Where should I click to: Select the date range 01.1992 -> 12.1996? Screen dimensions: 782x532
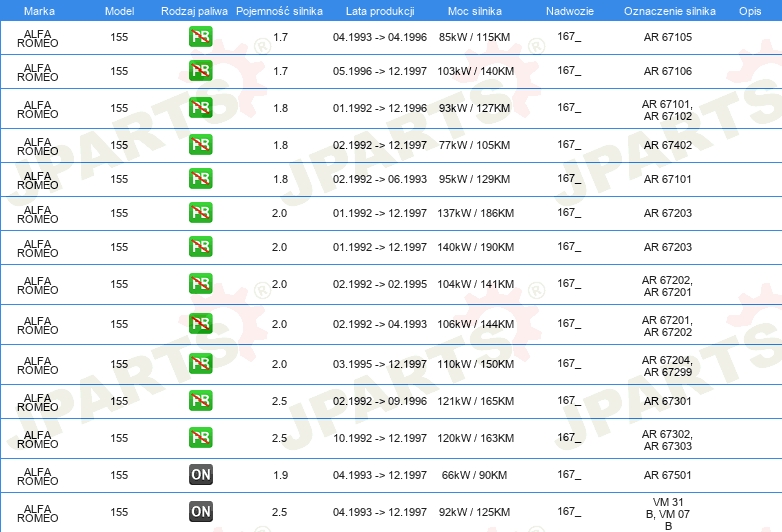coord(380,108)
